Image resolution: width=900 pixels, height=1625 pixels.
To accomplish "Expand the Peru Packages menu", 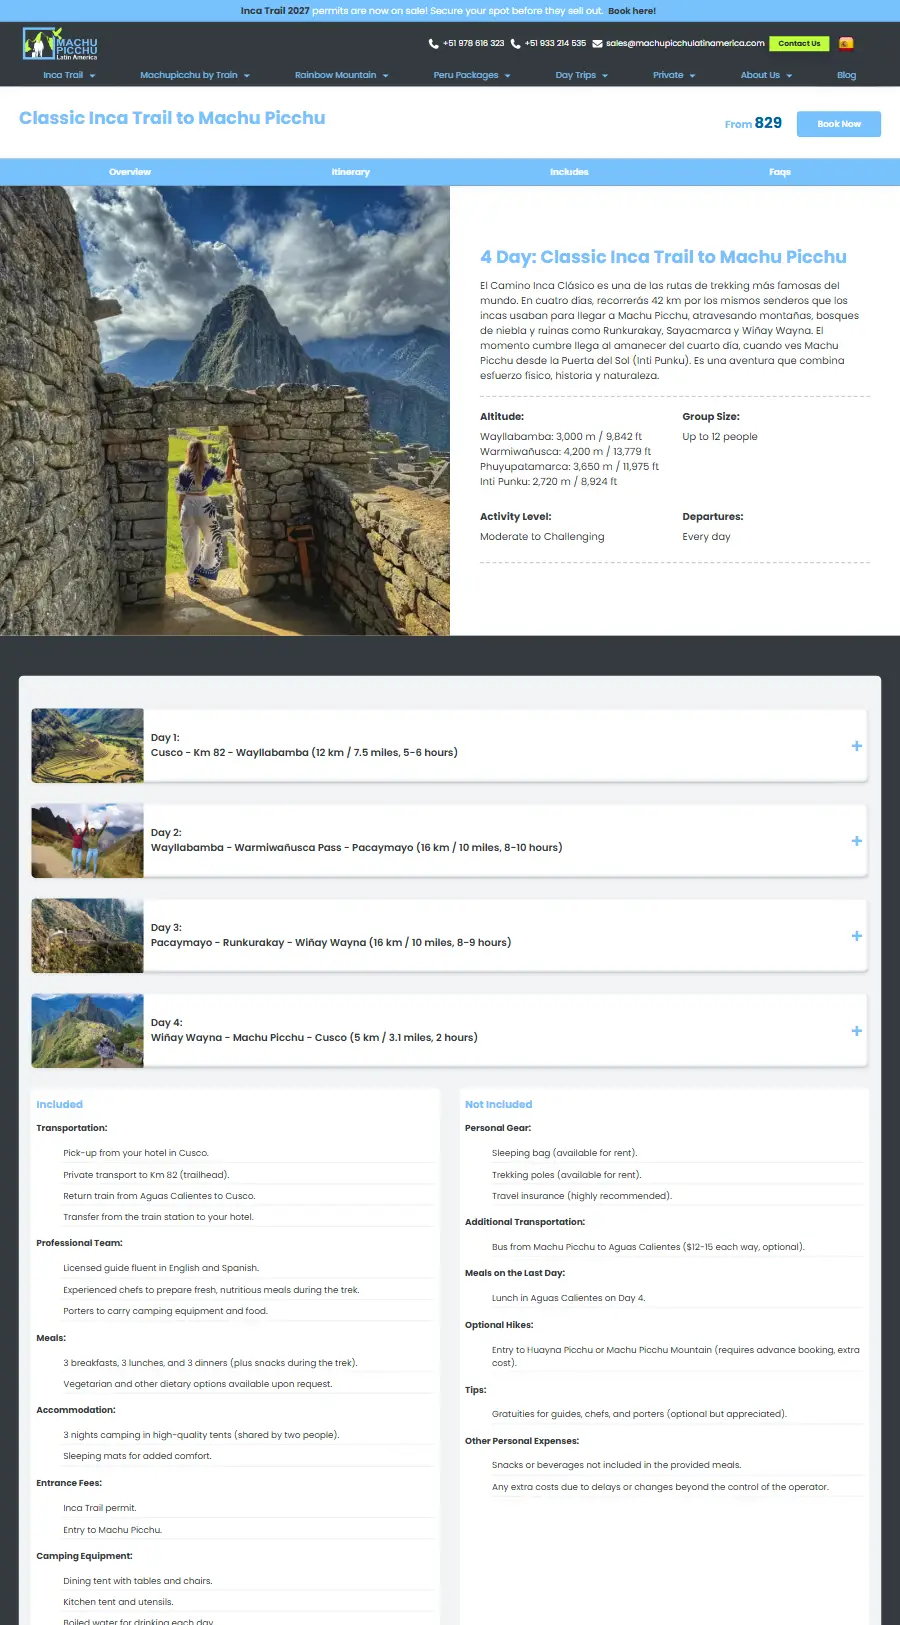I will [472, 75].
